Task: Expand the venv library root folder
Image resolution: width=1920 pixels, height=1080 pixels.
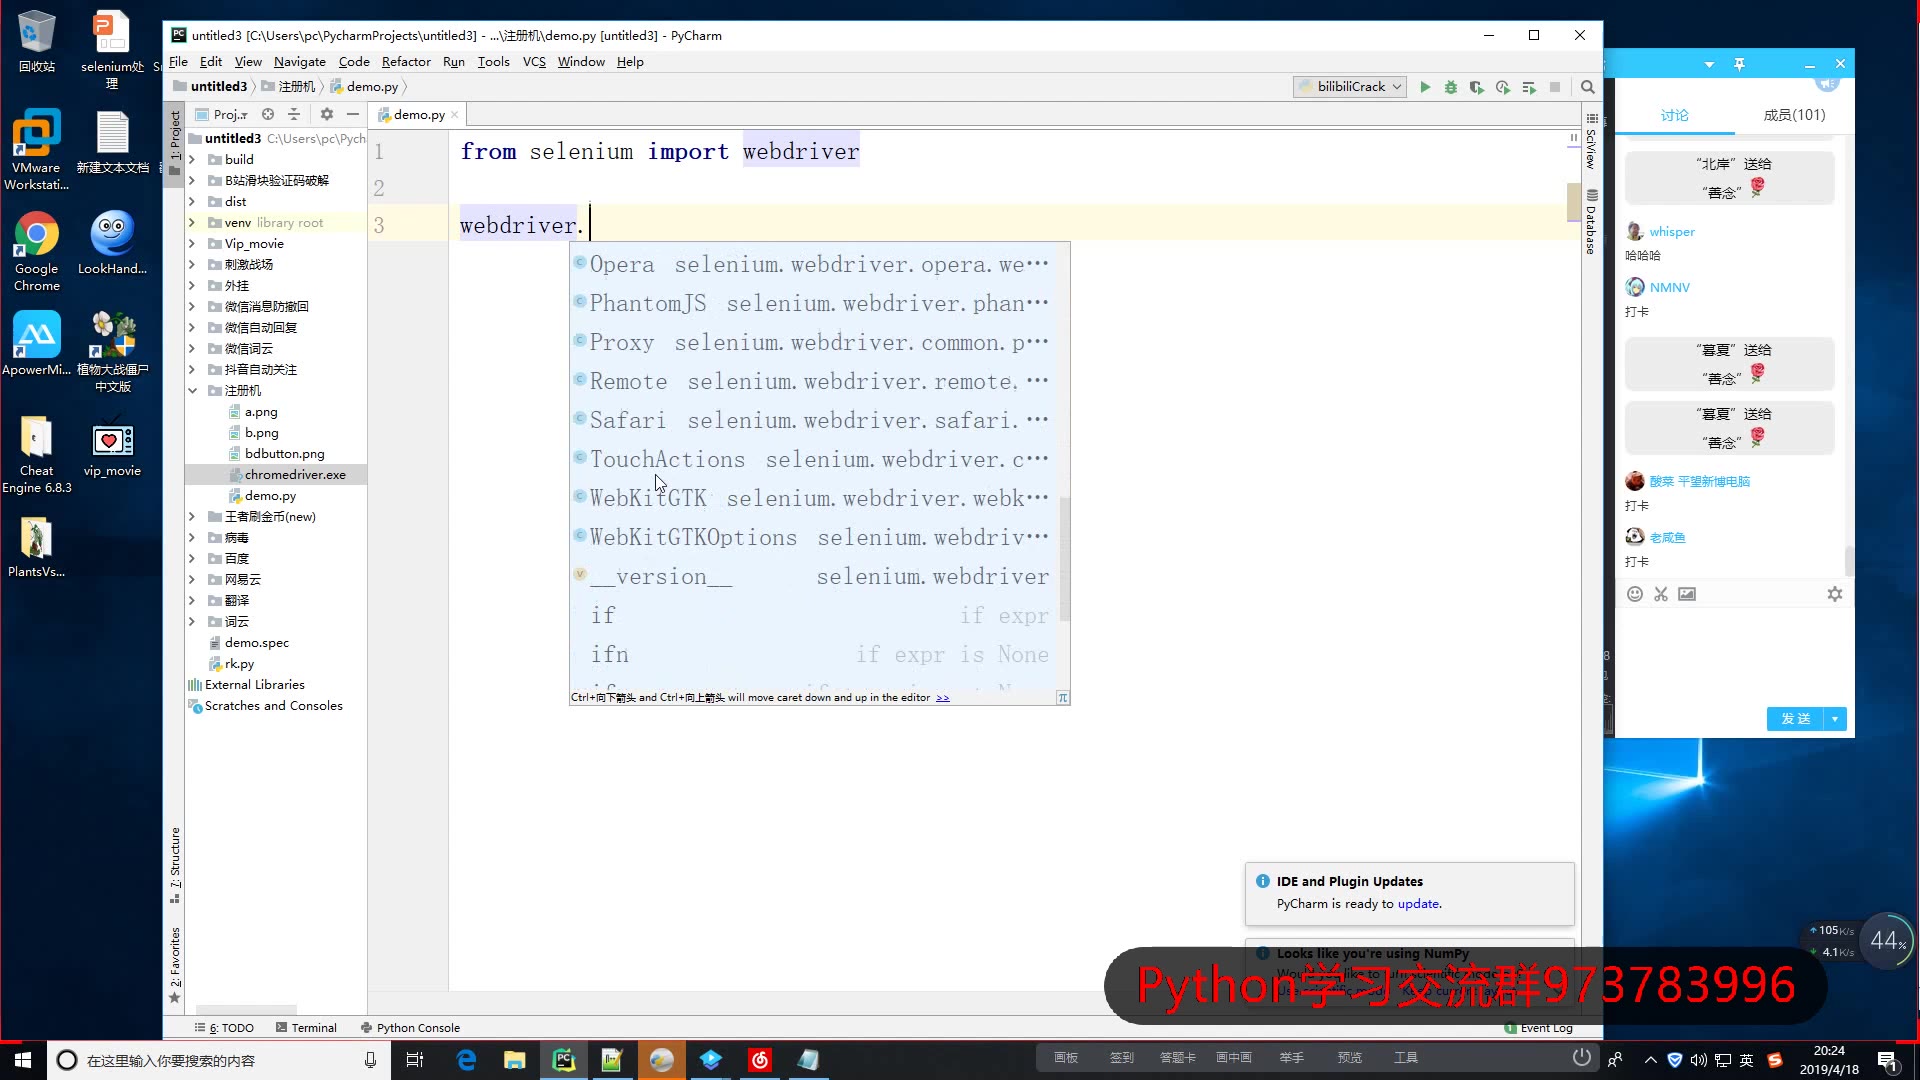Action: 192,223
